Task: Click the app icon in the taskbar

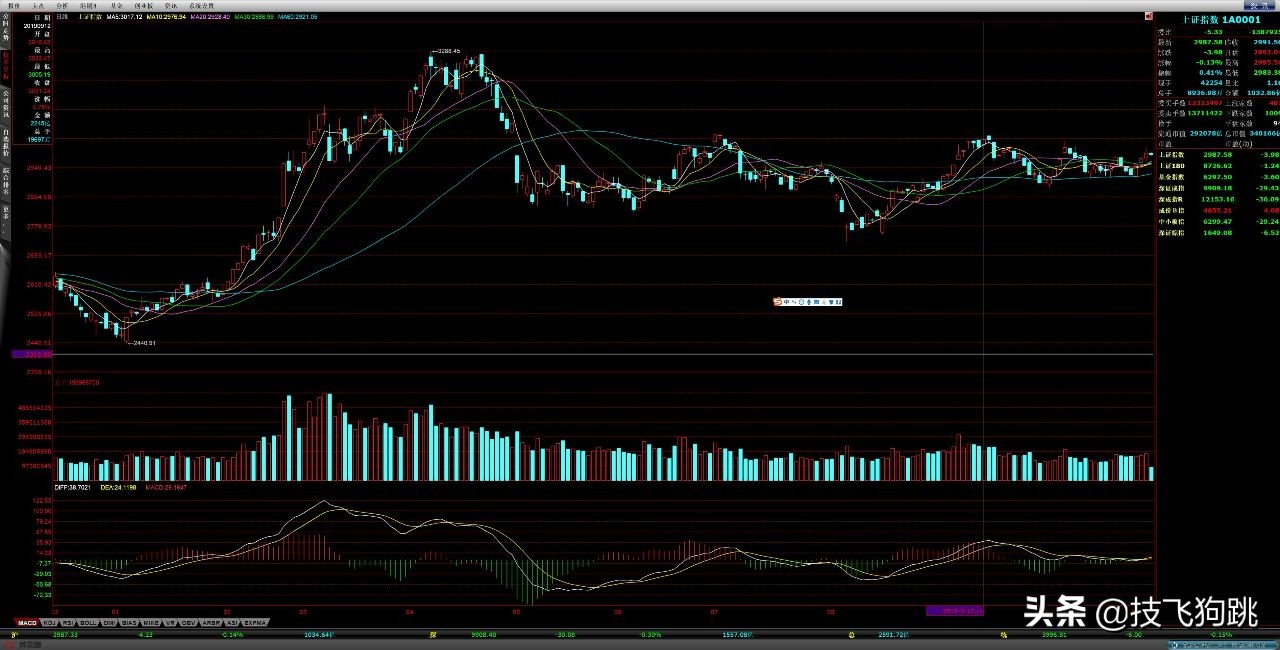Action: tap(9, 645)
